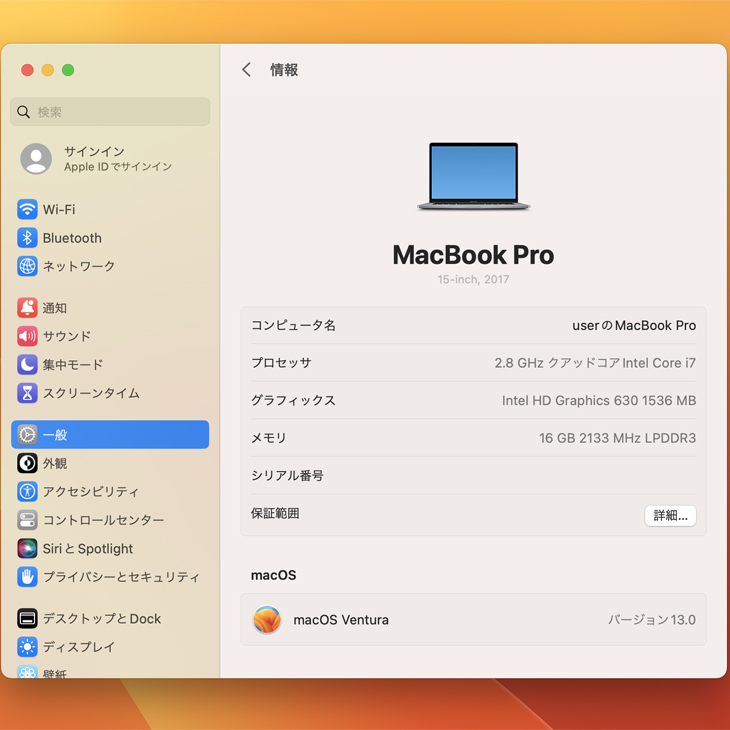Click the MacBook Pro laptop image

click(x=473, y=176)
